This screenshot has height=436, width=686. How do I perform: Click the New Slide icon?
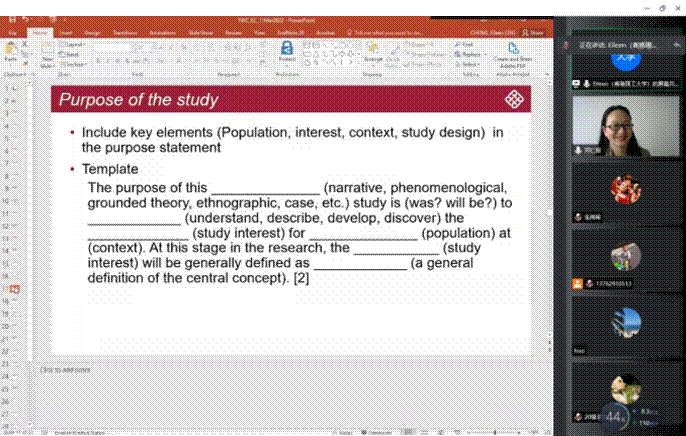click(46, 53)
